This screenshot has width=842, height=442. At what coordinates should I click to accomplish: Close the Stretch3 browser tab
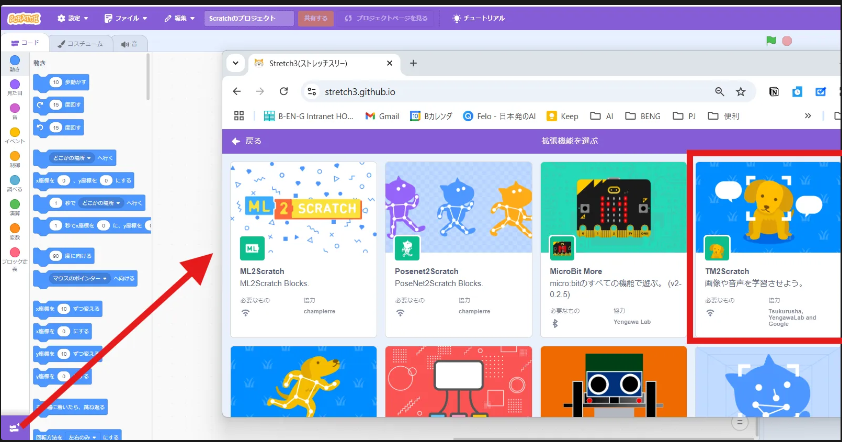389,63
